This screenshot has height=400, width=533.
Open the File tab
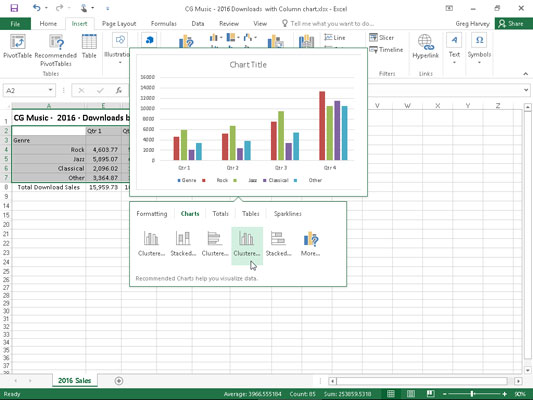15,24
